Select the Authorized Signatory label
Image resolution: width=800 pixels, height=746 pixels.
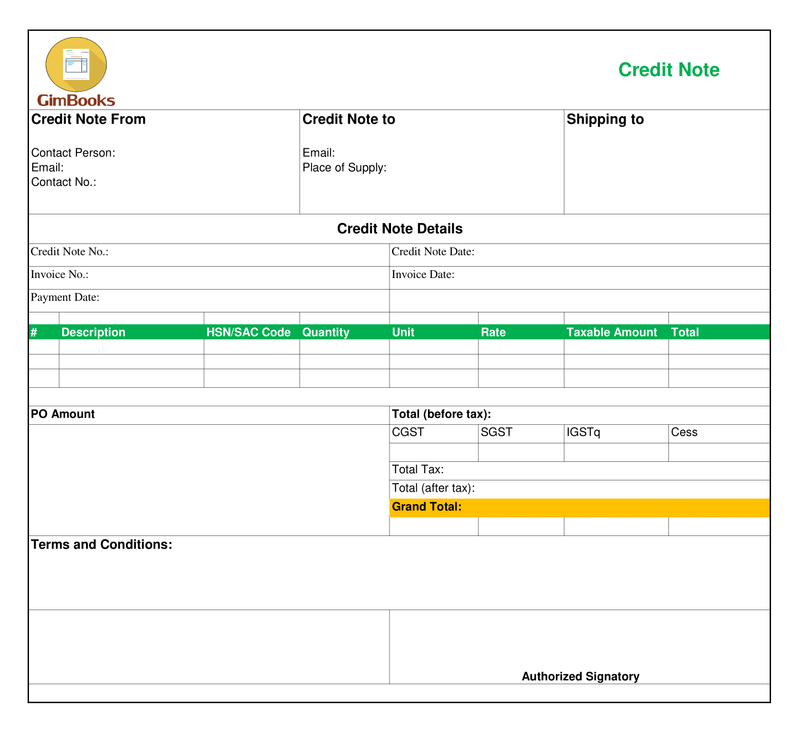[x=580, y=676]
